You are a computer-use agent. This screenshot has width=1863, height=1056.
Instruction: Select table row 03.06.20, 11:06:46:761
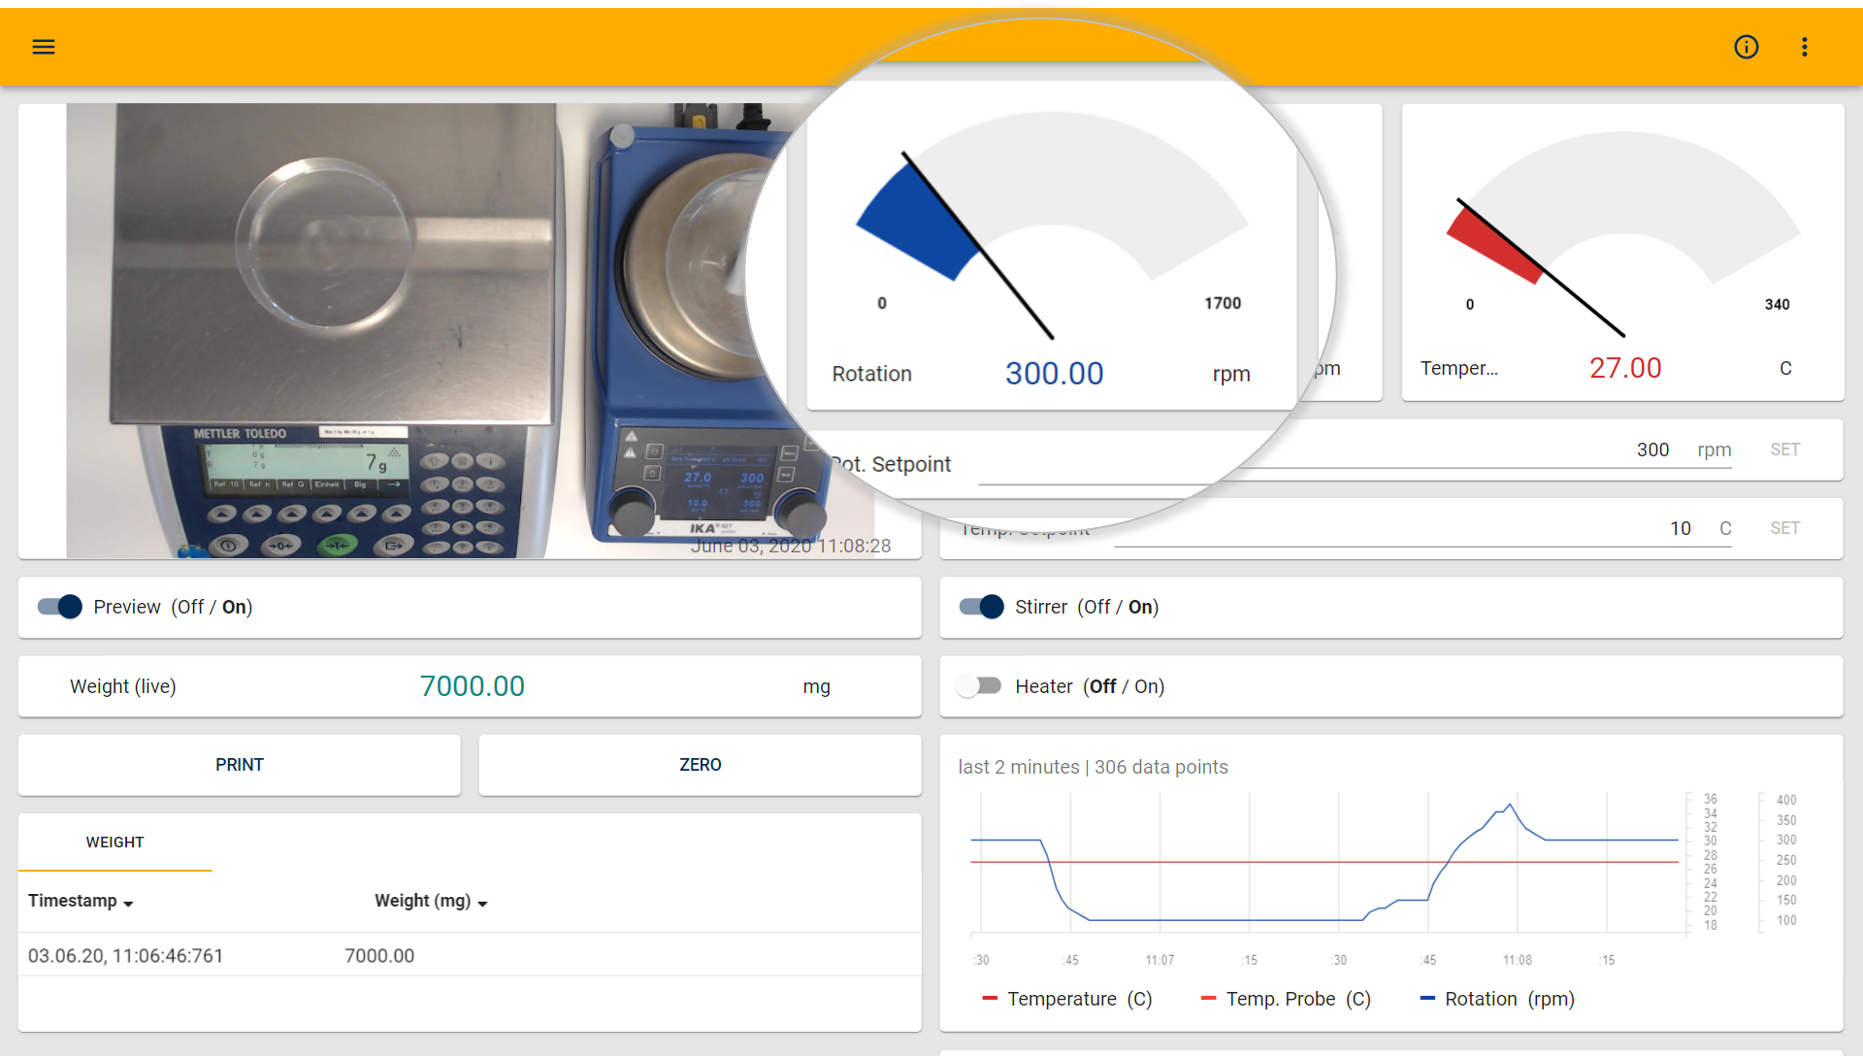(x=470, y=956)
